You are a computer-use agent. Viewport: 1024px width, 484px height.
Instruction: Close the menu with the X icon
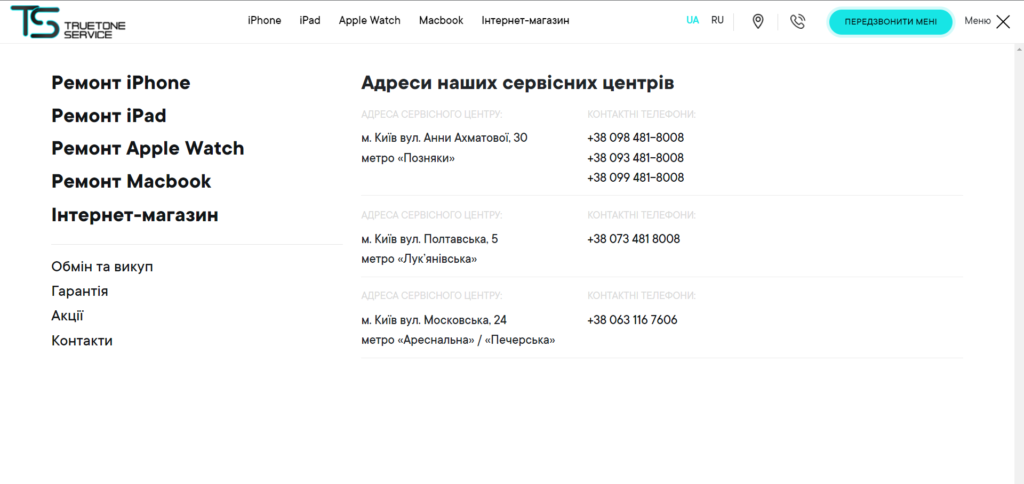click(x=1003, y=22)
